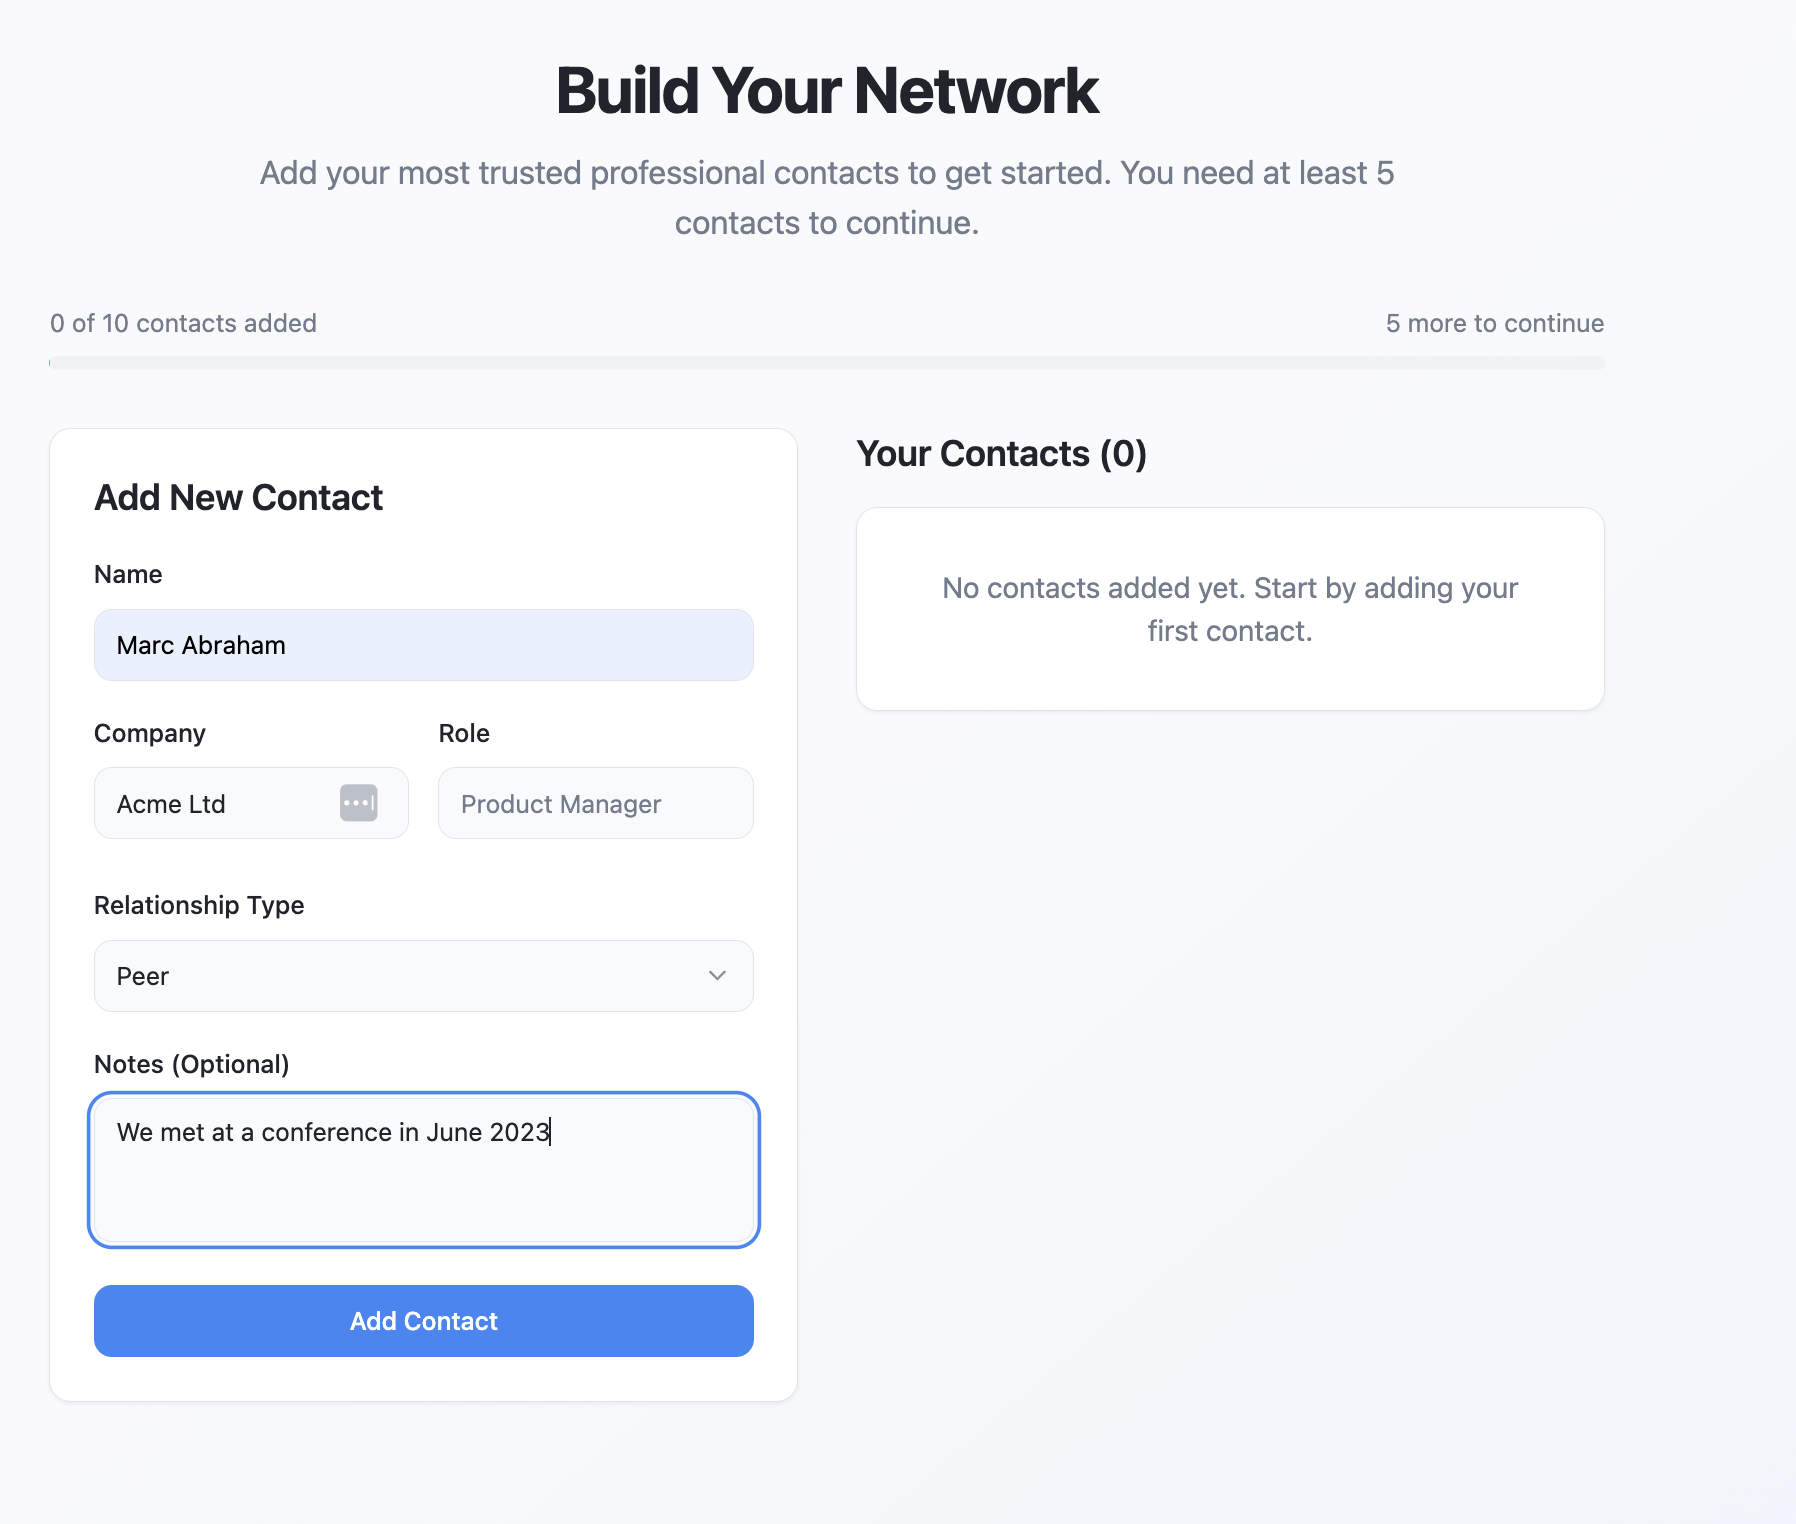Viewport: 1796px width, 1524px height.
Task: Open the Relationship Type dropdown showing Peer
Action: pos(423,976)
